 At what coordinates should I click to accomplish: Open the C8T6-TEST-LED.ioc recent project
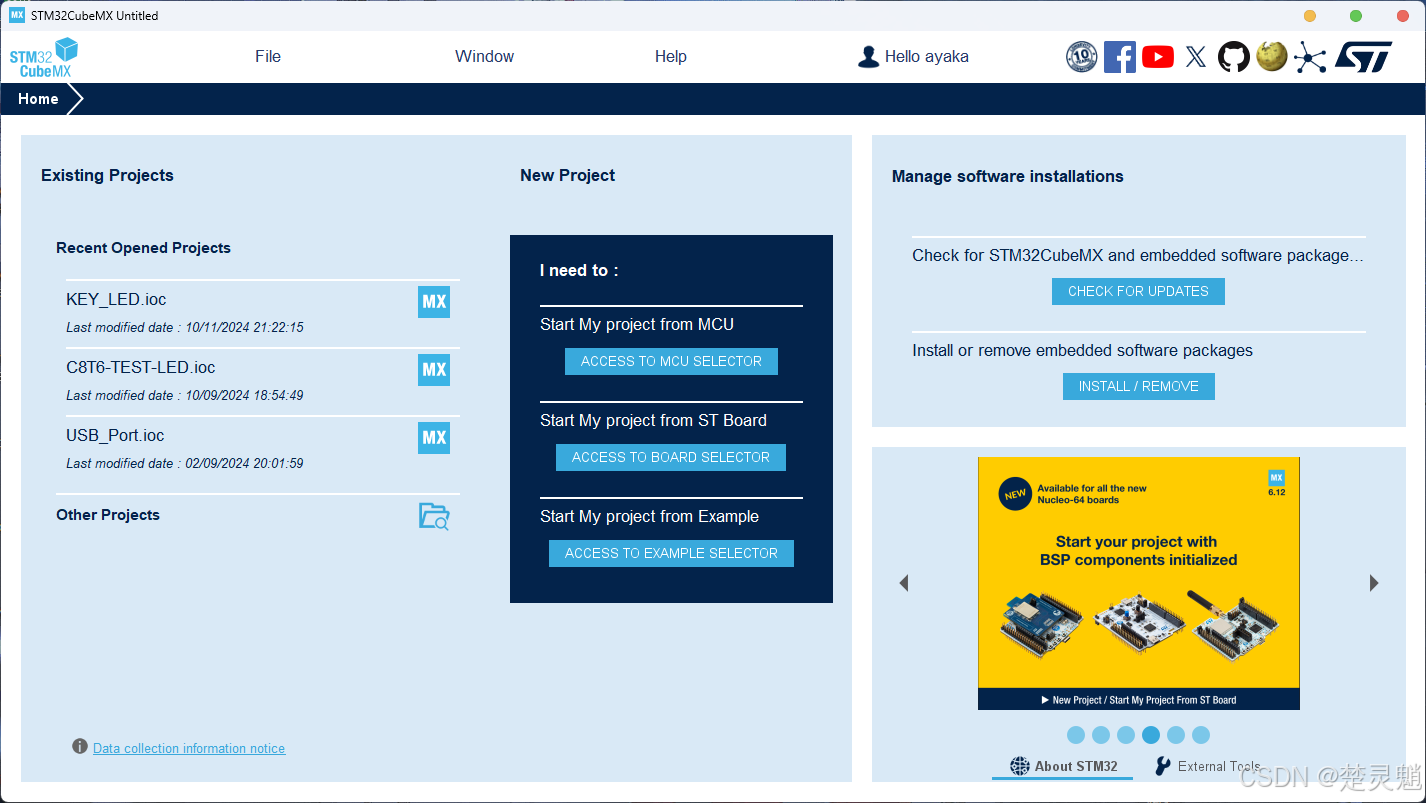tap(141, 367)
